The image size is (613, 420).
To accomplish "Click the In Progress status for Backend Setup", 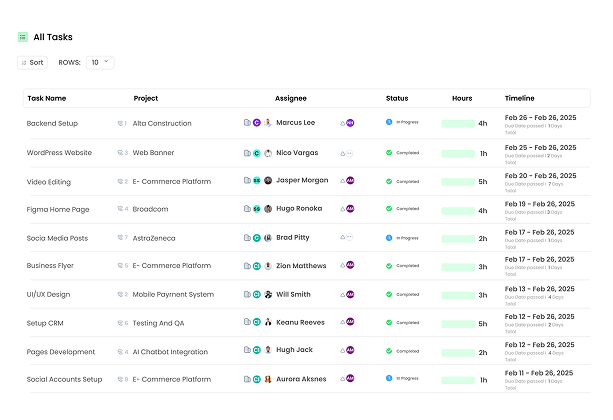I will pyautogui.click(x=402, y=123).
